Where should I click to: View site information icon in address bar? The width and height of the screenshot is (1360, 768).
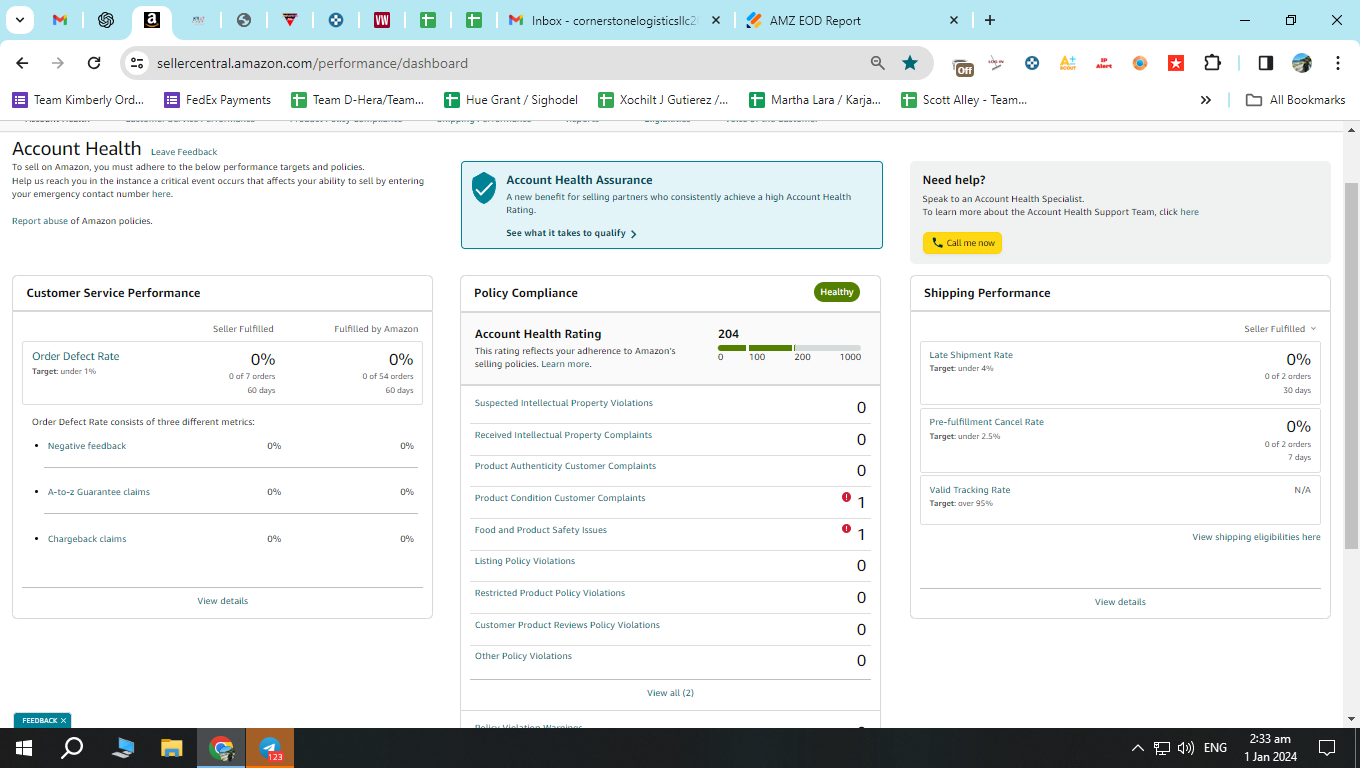138,63
